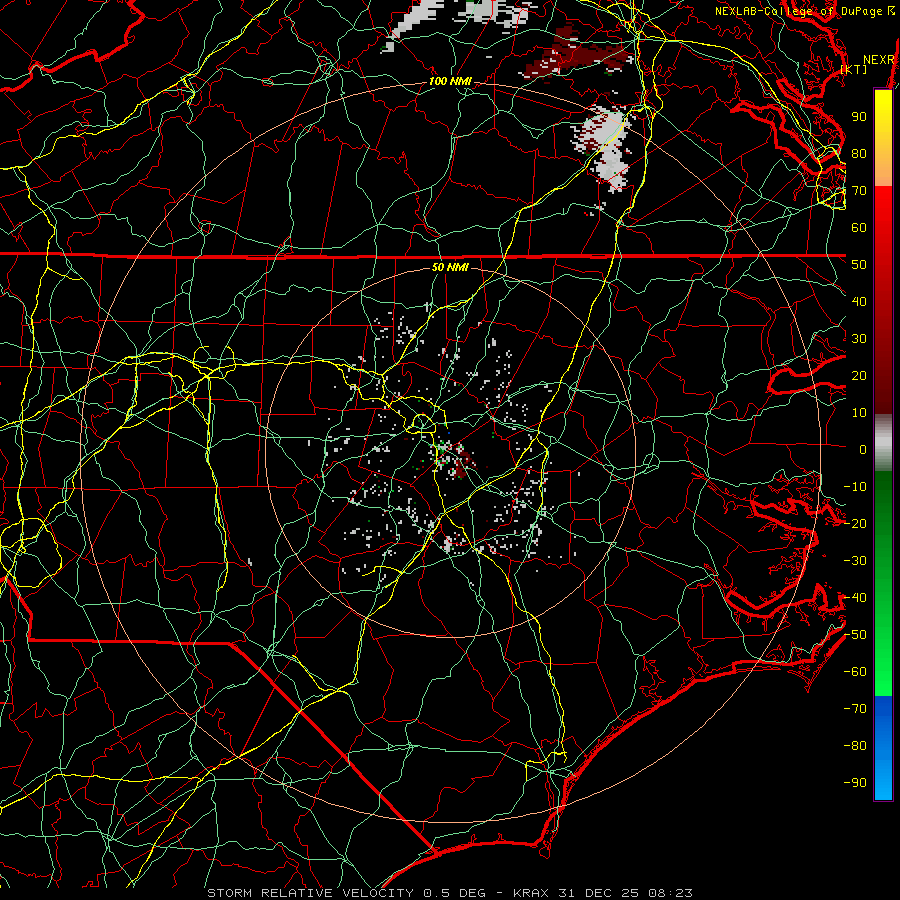Click the positive 50 scale value
The height and width of the screenshot is (900, 900).
click(x=859, y=265)
